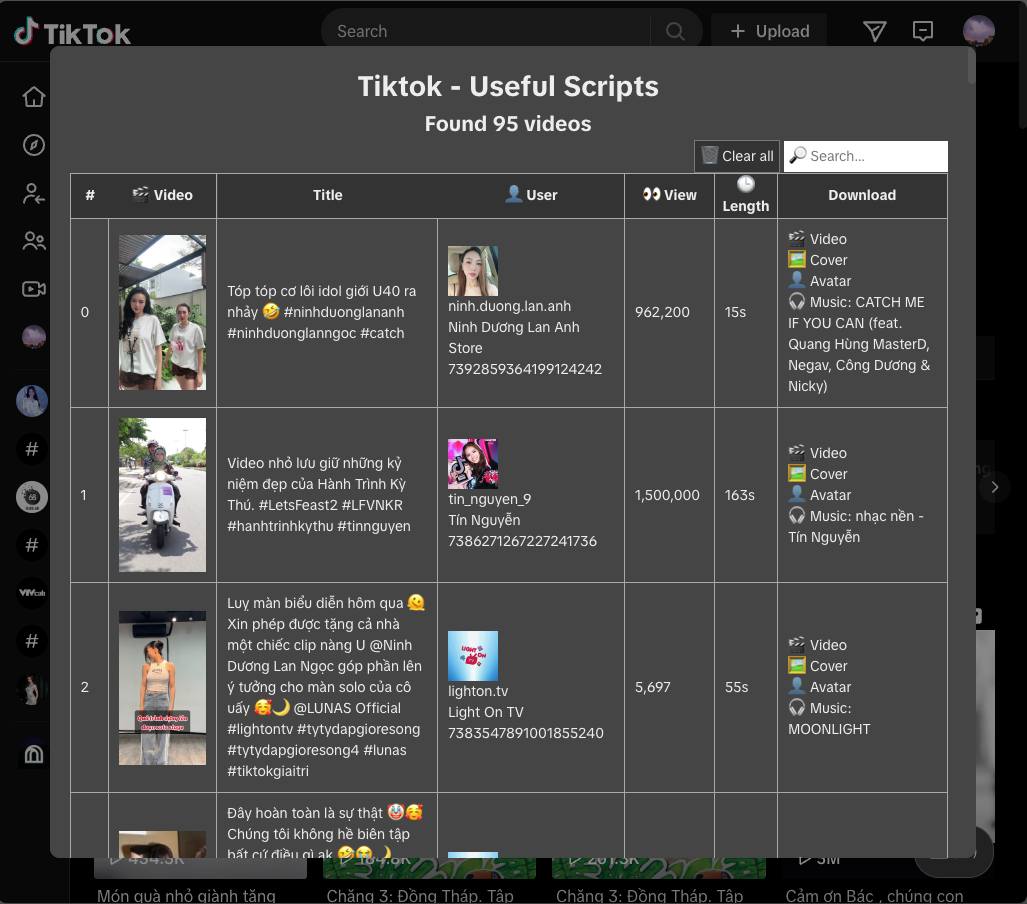Open TikTok home from sidebar house icon
The height and width of the screenshot is (904, 1027).
click(33, 97)
